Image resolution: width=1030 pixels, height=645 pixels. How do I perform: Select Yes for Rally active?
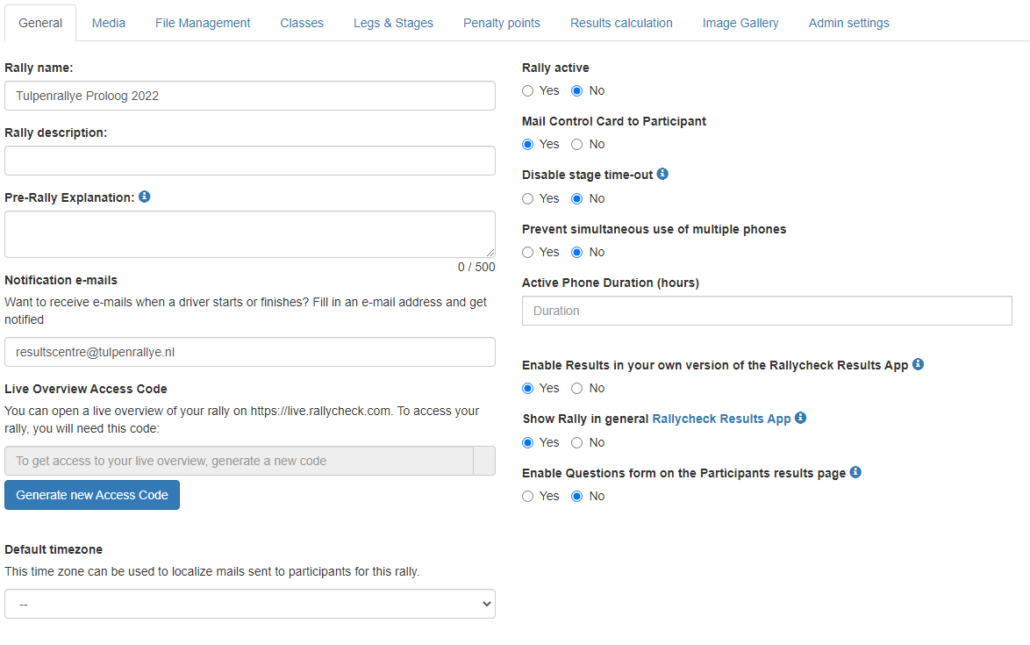pos(527,90)
